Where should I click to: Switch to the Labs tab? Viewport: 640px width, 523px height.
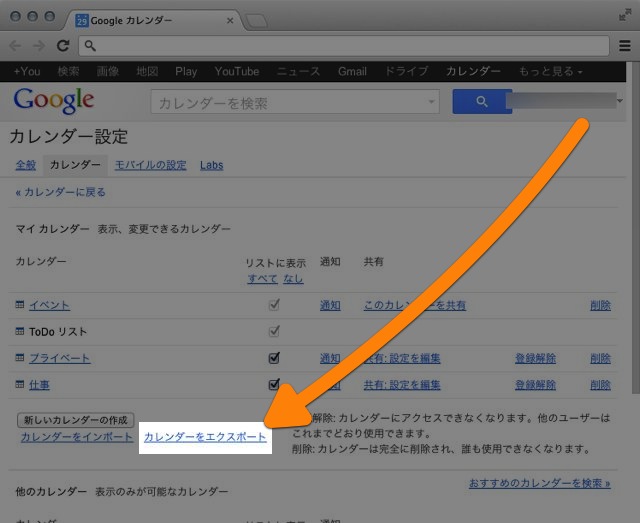click(x=211, y=165)
